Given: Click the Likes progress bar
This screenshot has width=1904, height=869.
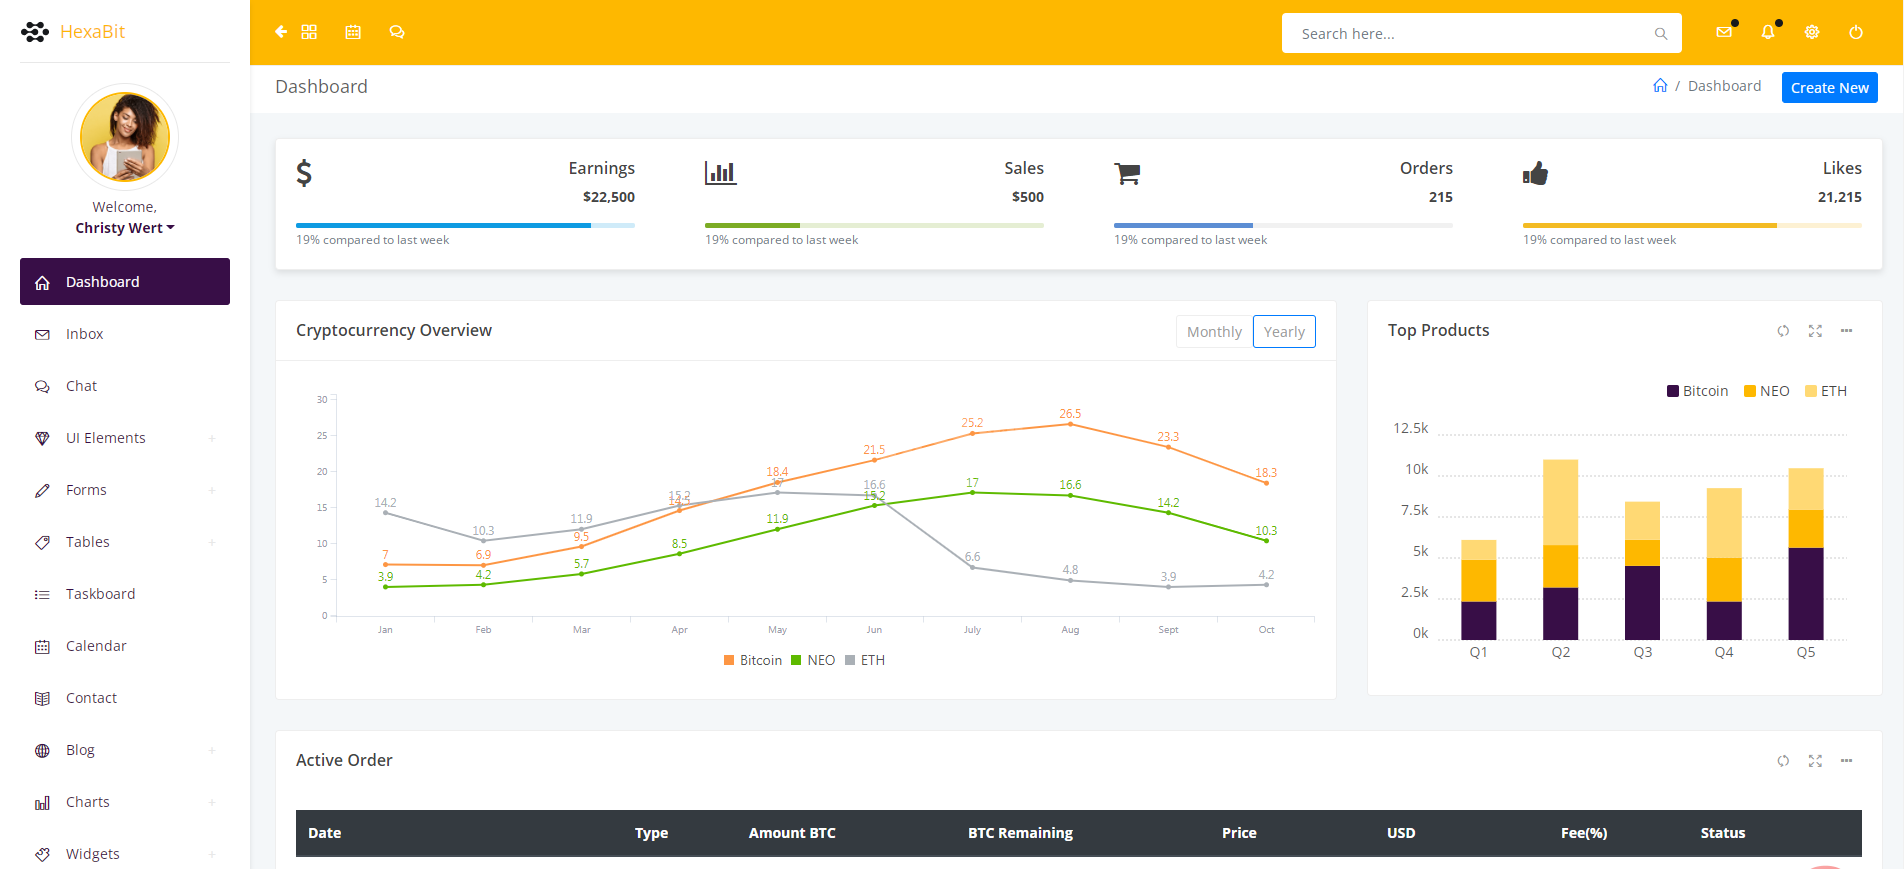Looking at the screenshot, I should pyautogui.click(x=1692, y=226).
